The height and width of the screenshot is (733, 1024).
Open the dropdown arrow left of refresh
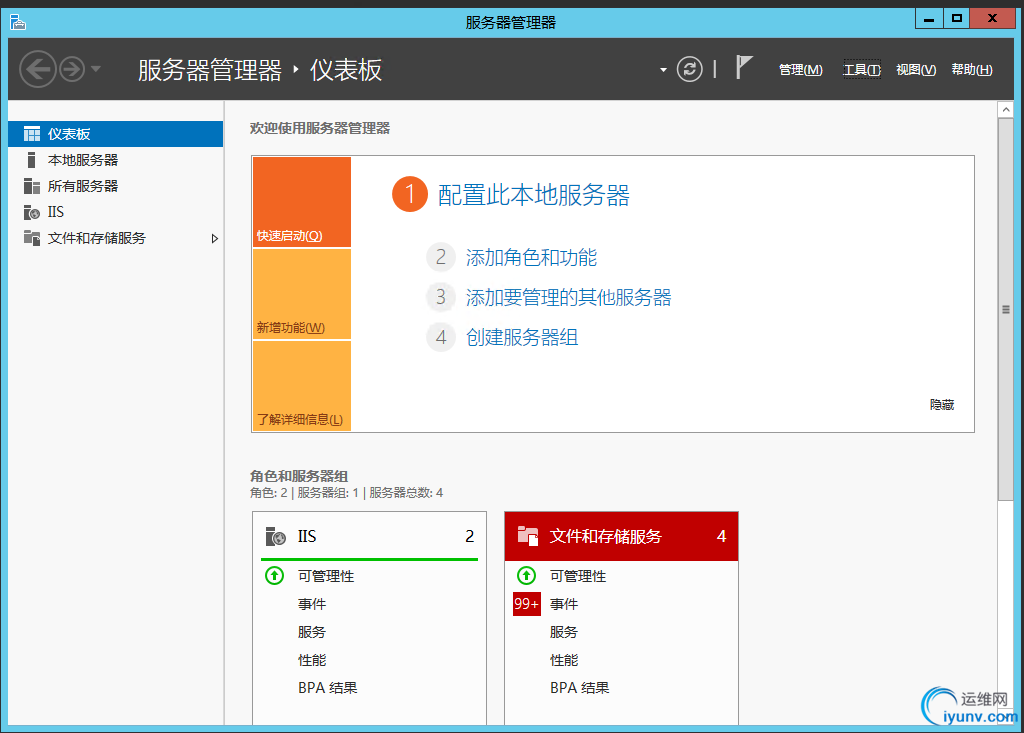[663, 69]
